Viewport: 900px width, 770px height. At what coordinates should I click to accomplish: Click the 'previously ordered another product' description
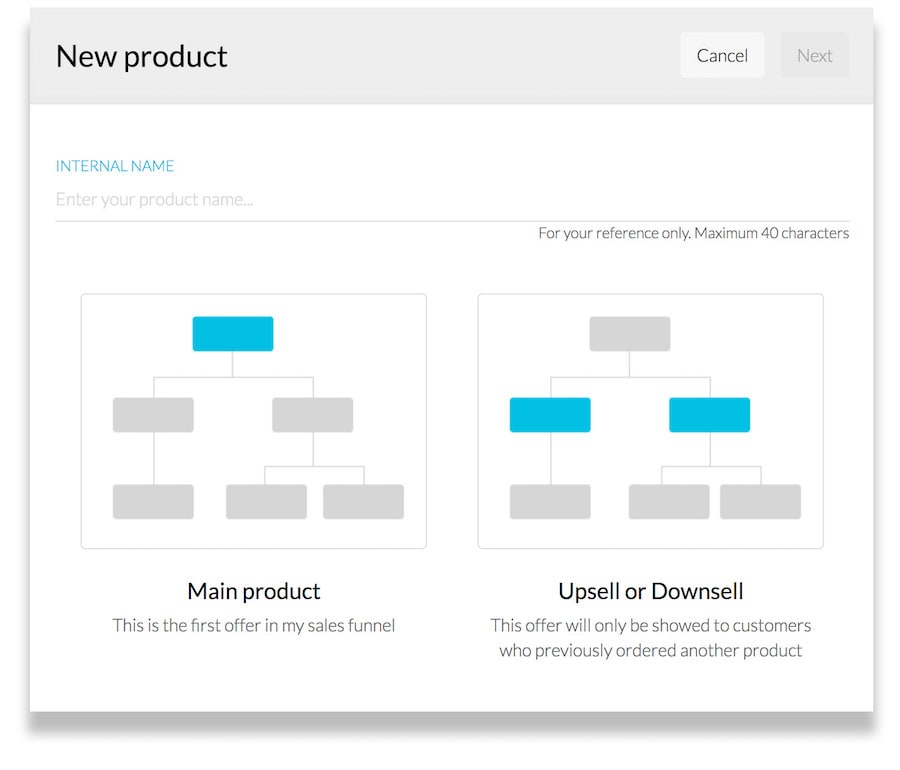[650, 651]
